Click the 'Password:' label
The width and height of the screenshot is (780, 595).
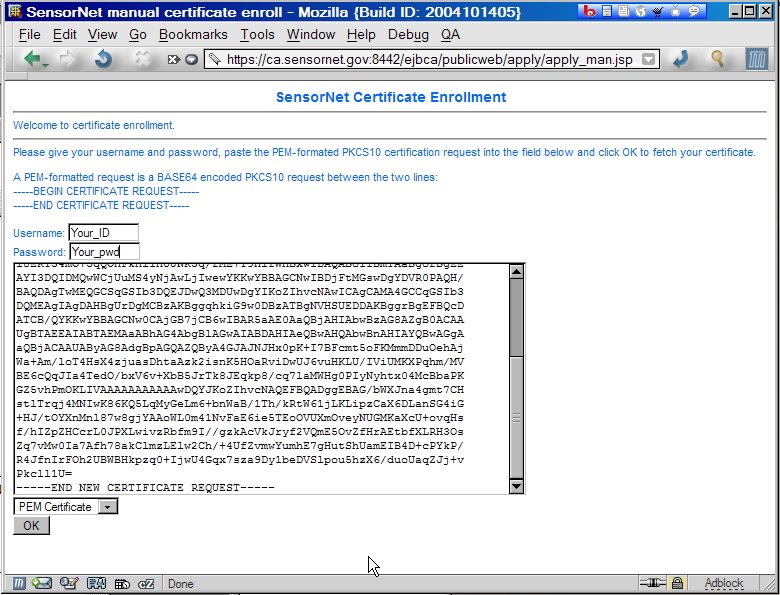tap(39, 252)
